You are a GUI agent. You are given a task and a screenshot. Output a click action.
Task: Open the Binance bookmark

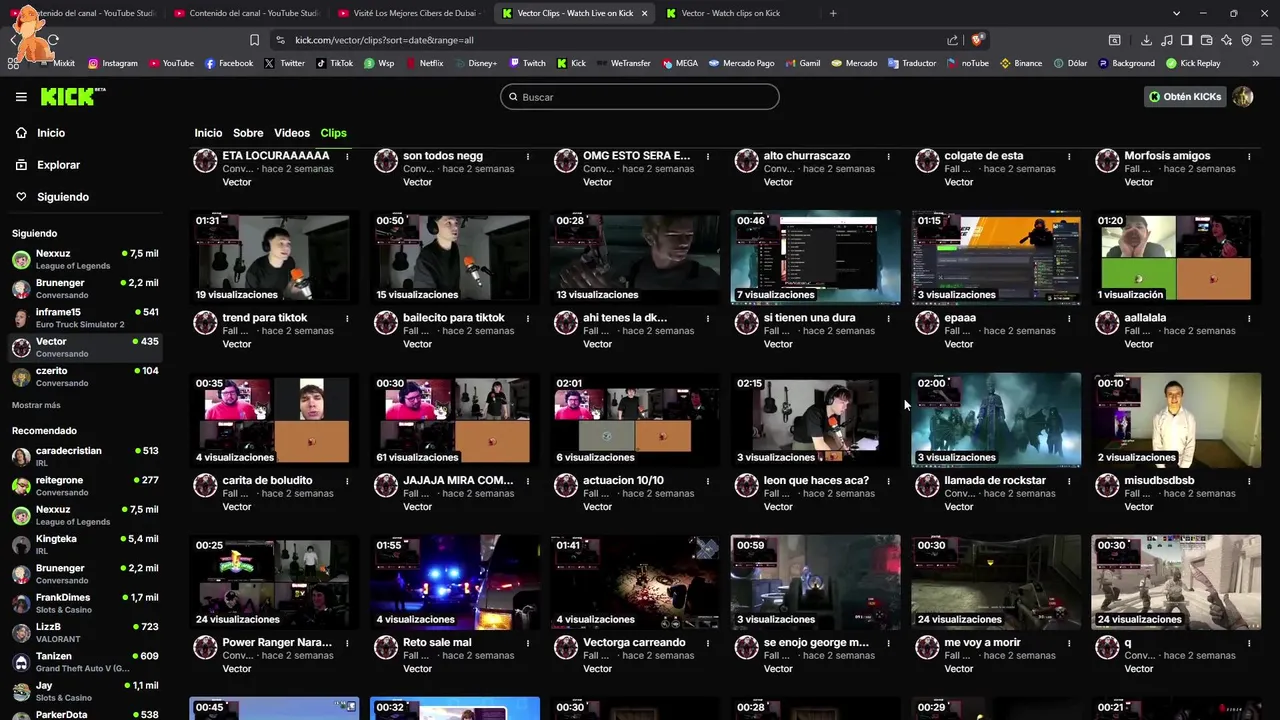point(1021,63)
